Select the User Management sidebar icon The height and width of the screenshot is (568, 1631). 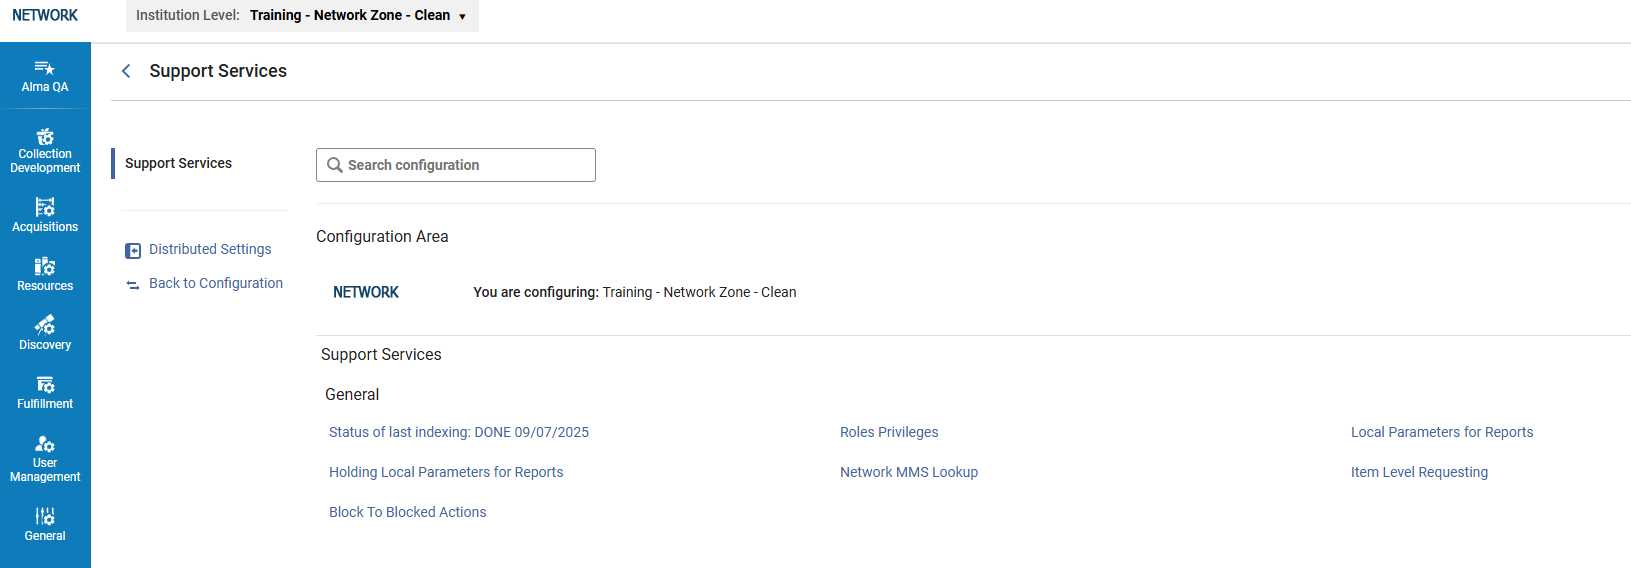(45, 459)
